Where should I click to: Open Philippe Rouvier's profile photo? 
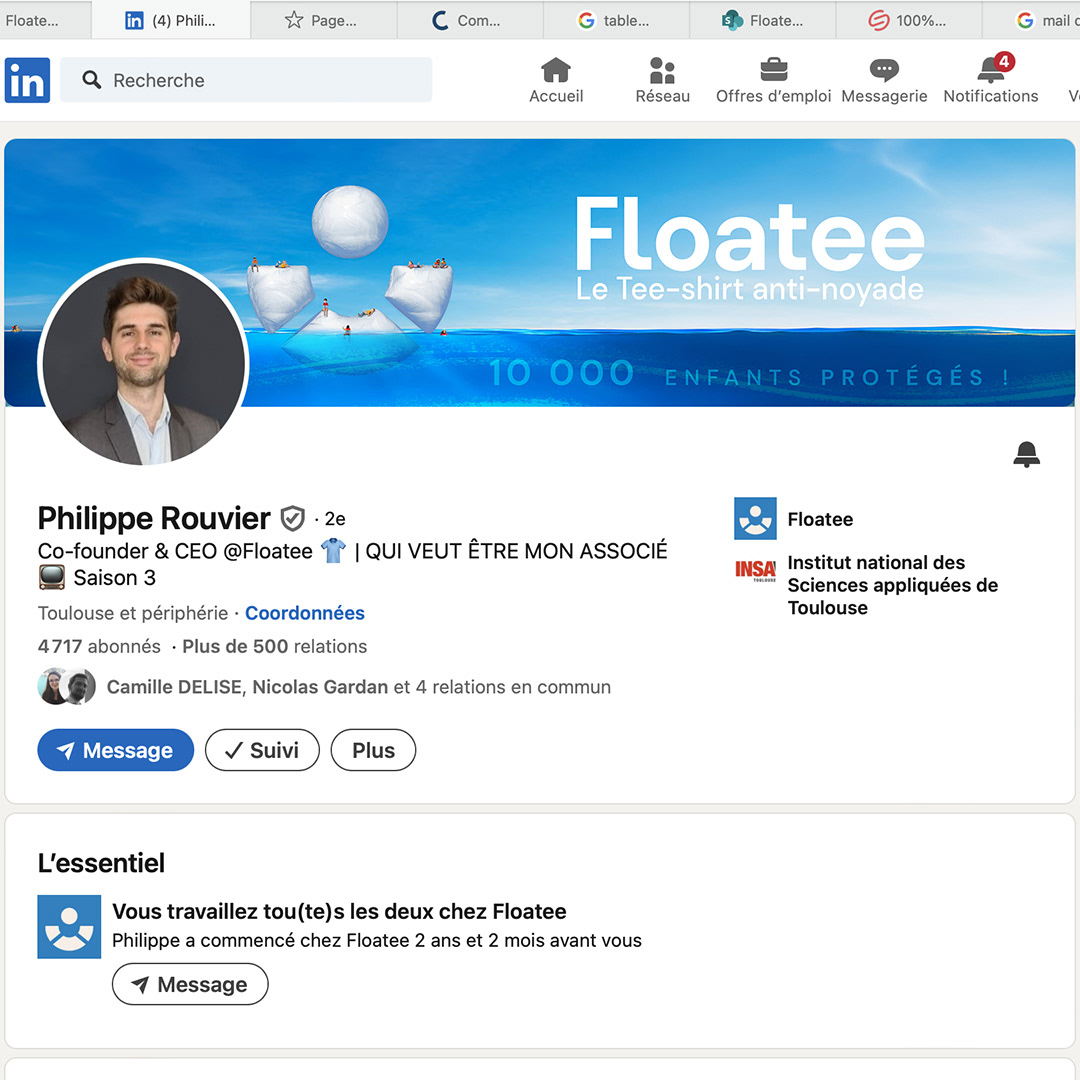point(143,363)
